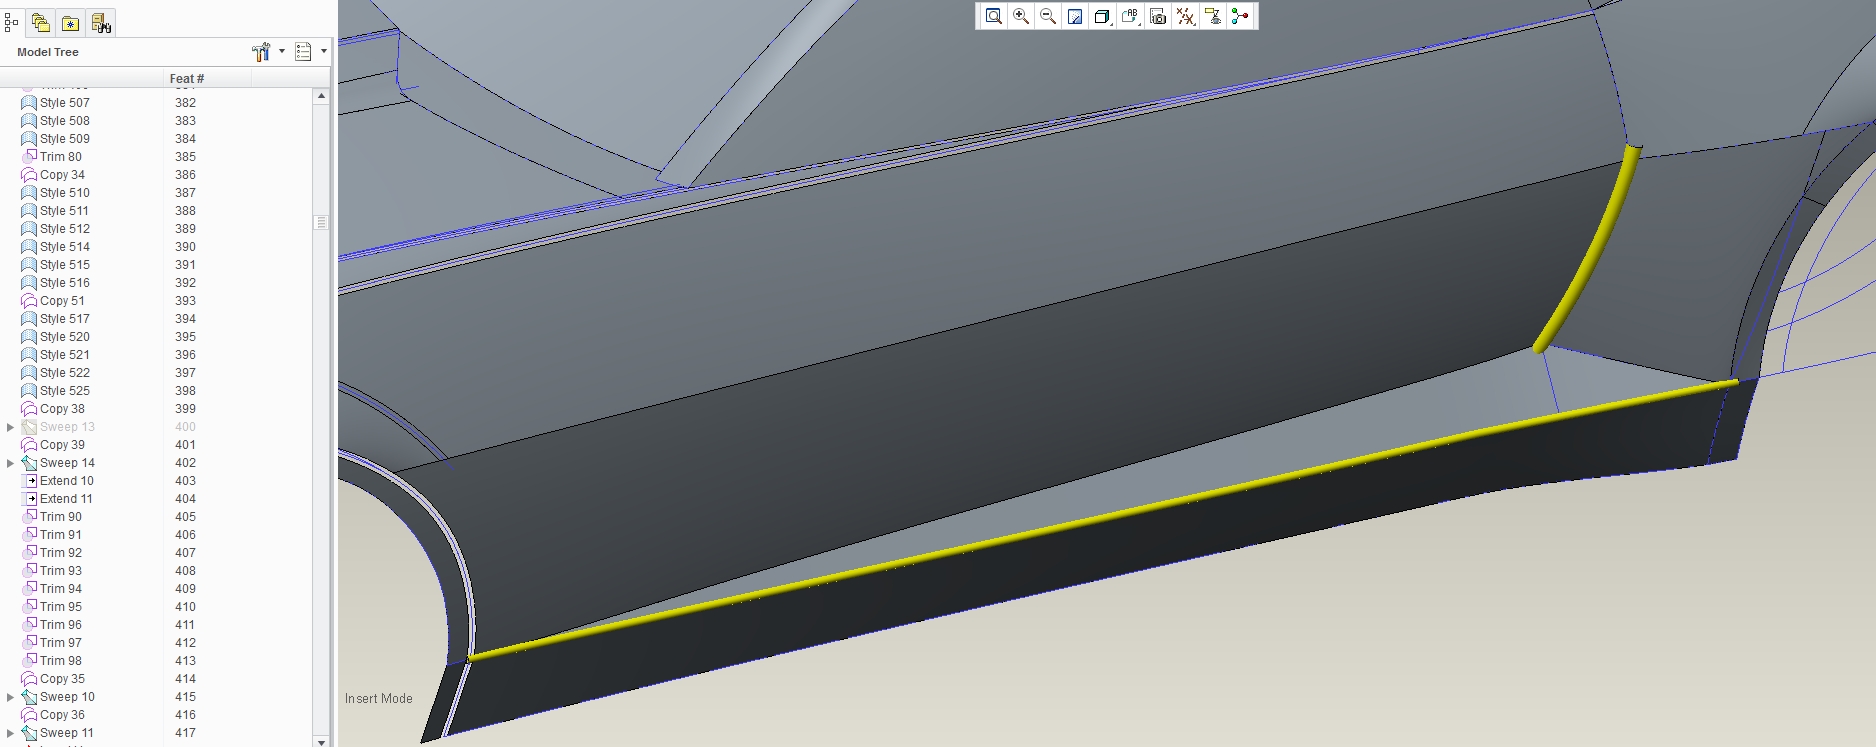This screenshot has height=747, width=1876.
Task: Select the Trim 94 feature
Action: click(x=60, y=589)
